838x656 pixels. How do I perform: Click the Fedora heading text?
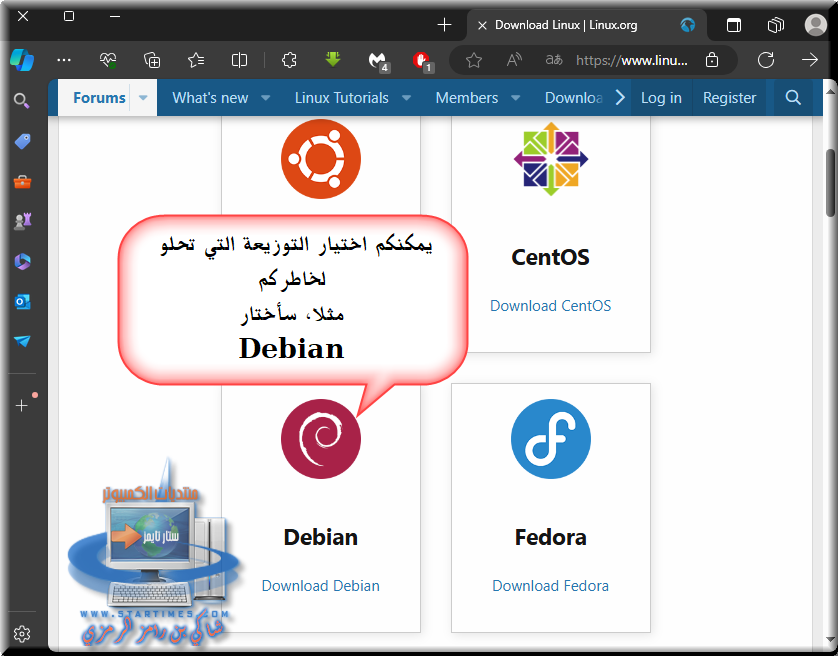point(550,537)
